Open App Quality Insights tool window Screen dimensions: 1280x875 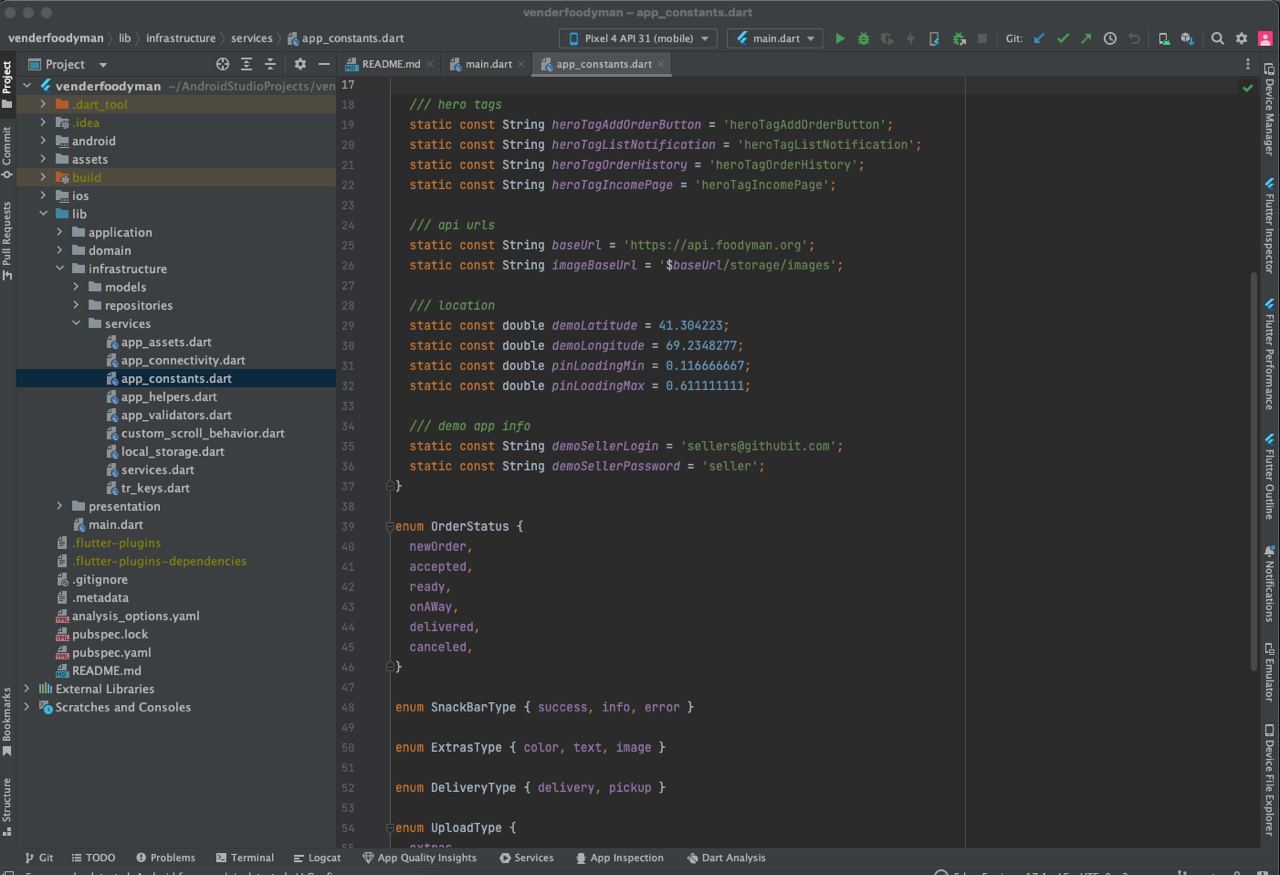pyautogui.click(x=420, y=857)
